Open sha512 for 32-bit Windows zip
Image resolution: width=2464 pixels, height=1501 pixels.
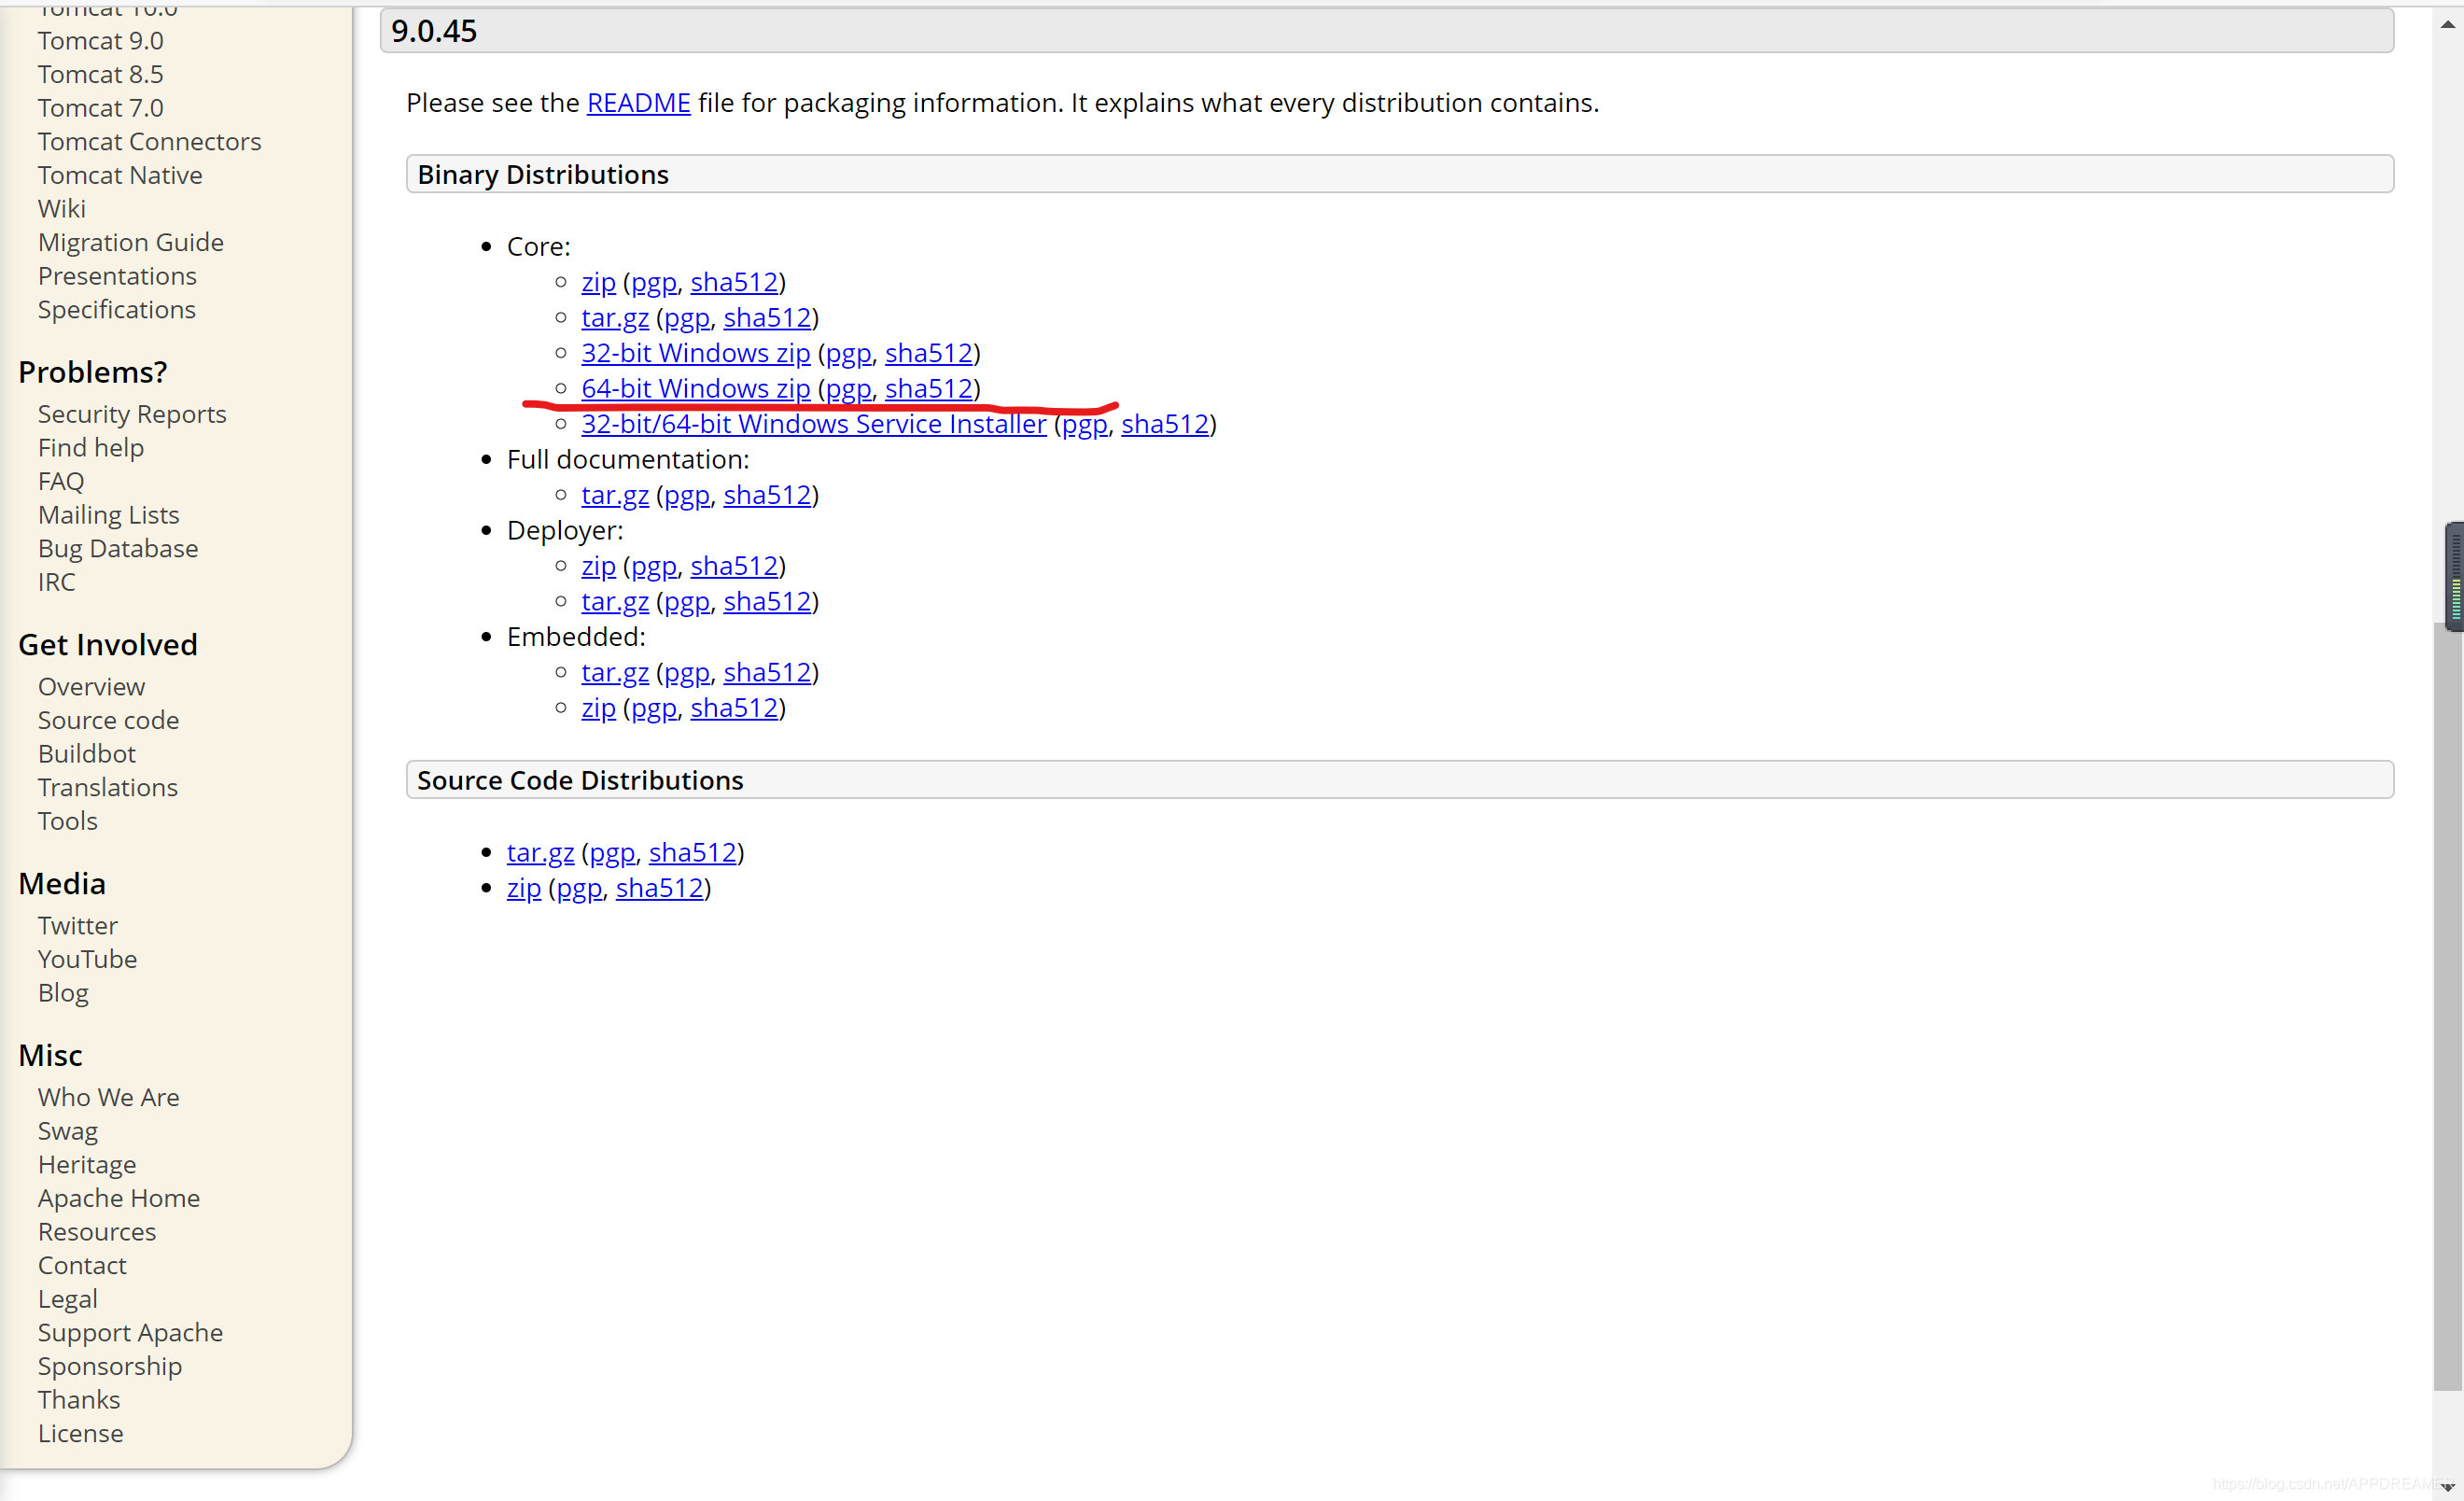929,352
